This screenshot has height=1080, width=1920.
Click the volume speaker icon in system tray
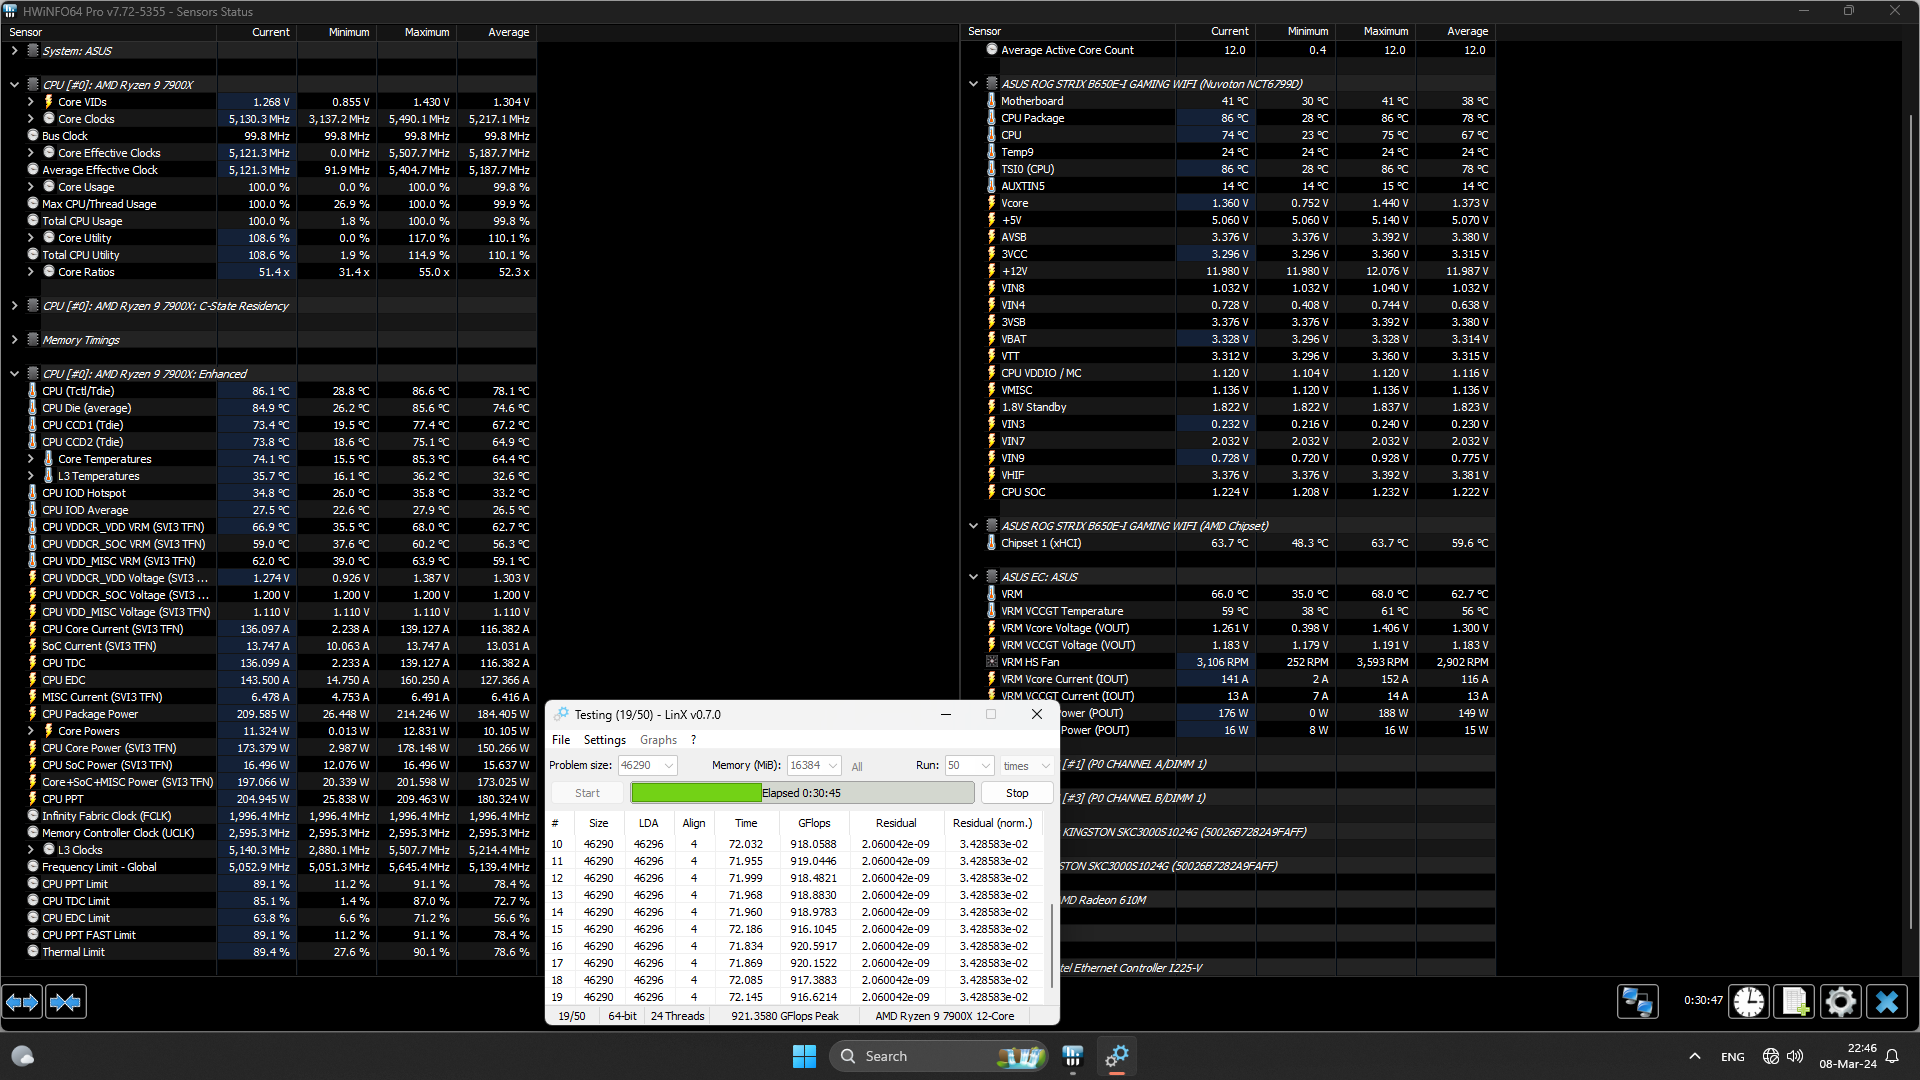tap(1795, 1056)
